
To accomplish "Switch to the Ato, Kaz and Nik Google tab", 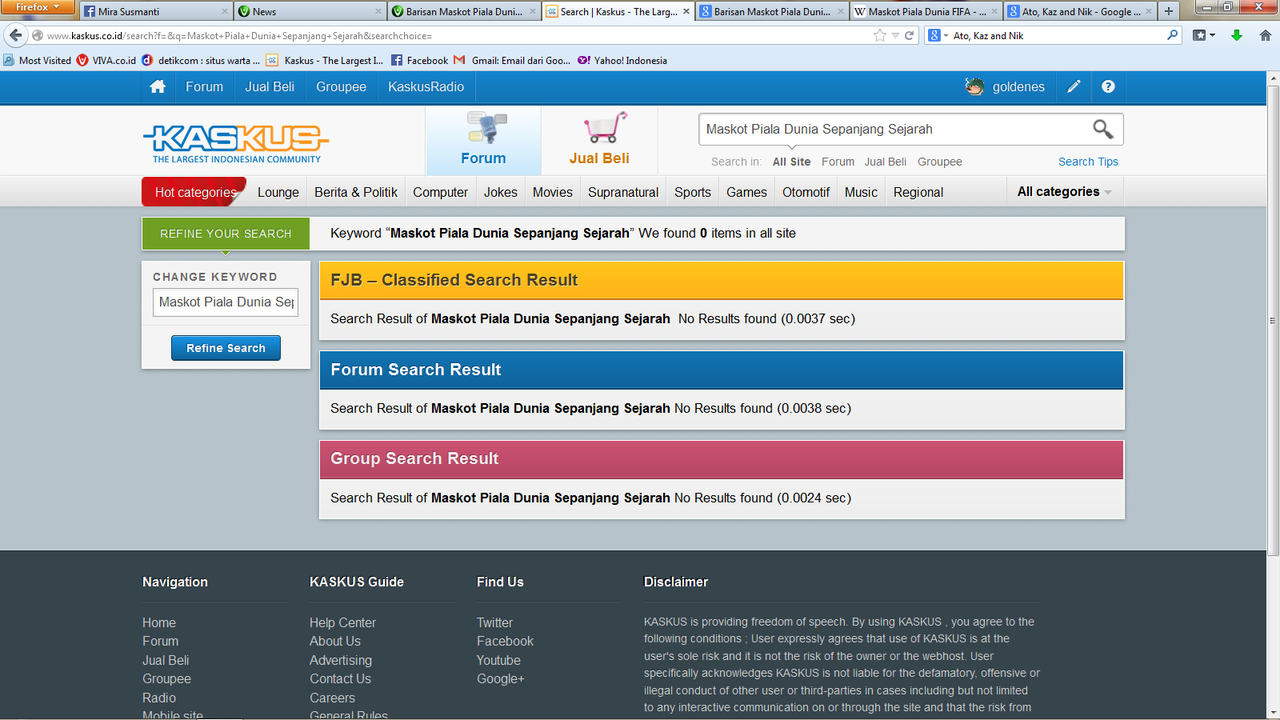I will coord(1080,12).
